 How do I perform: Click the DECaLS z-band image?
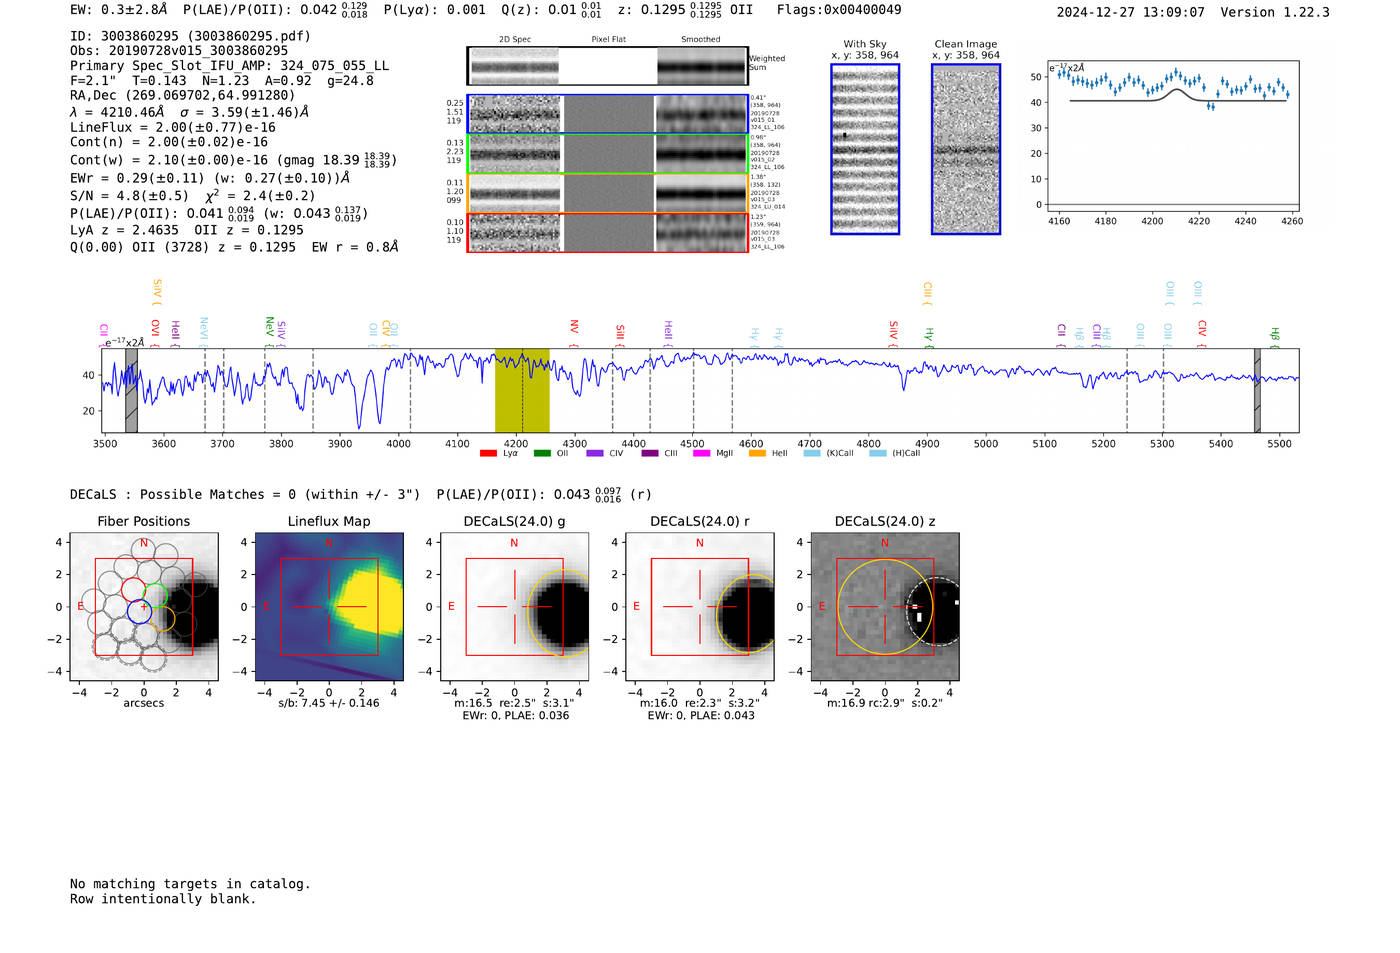(884, 607)
